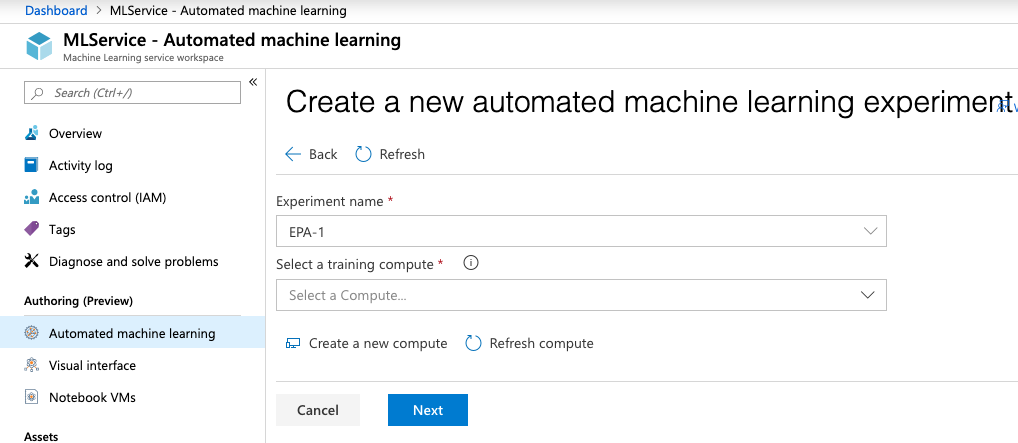Click the Assets section heading
This screenshot has width=1018, height=443.
(x=41, y=437)
